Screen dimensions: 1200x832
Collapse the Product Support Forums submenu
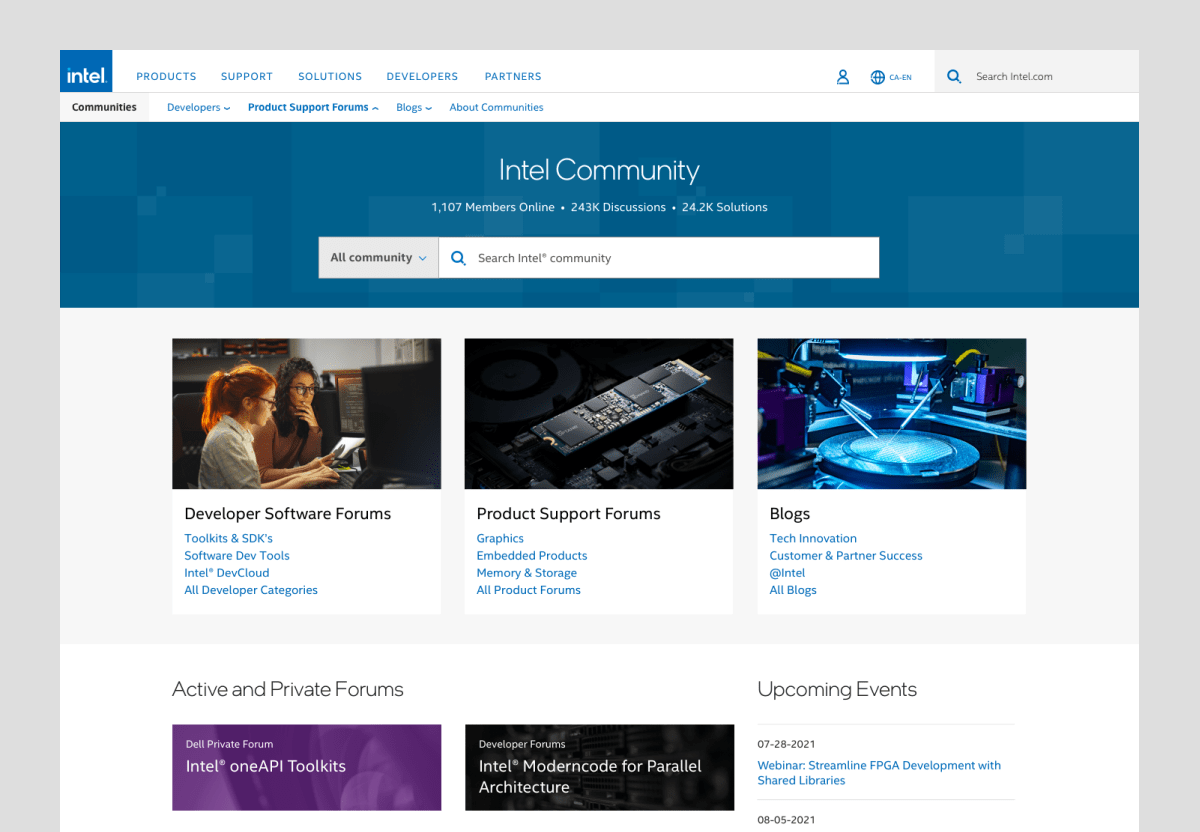click(x=313, y=107)
